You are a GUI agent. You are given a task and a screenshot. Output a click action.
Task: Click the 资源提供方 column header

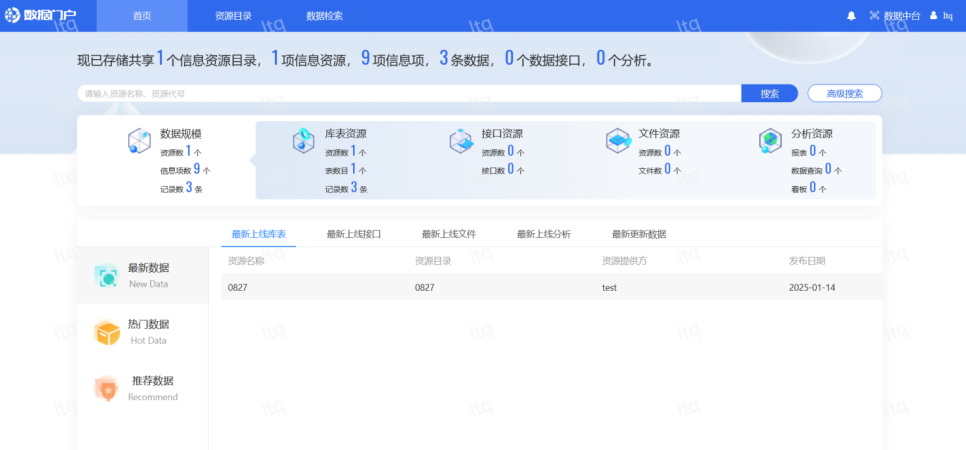pos(625,261)
